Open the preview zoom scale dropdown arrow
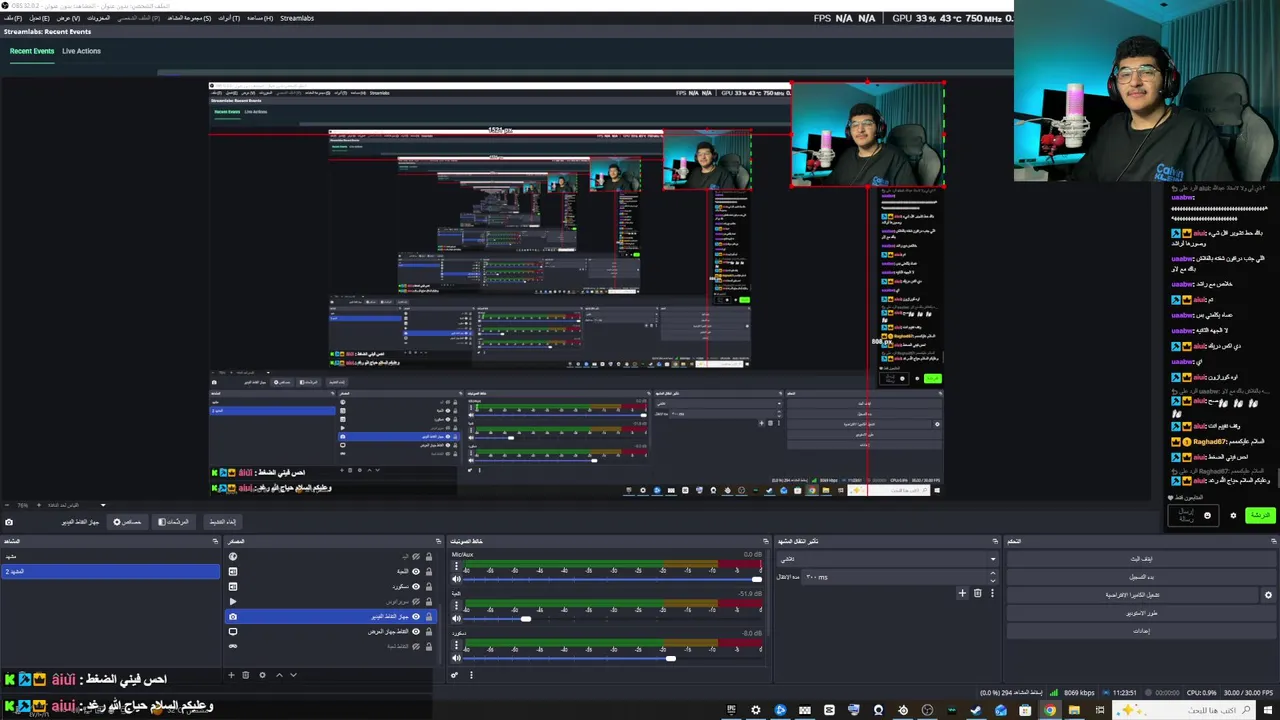This screenshot has width=1280, height=720. tap(102, 505)
